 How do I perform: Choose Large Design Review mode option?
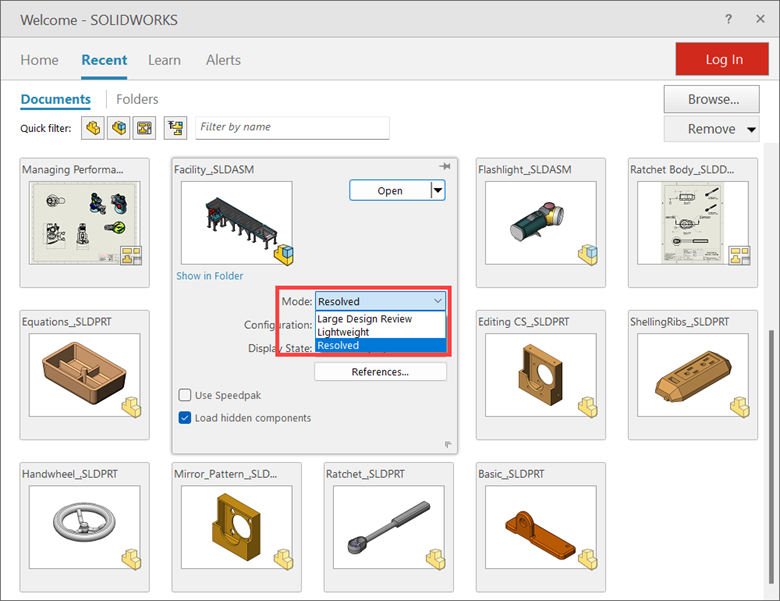pos(381,319)
